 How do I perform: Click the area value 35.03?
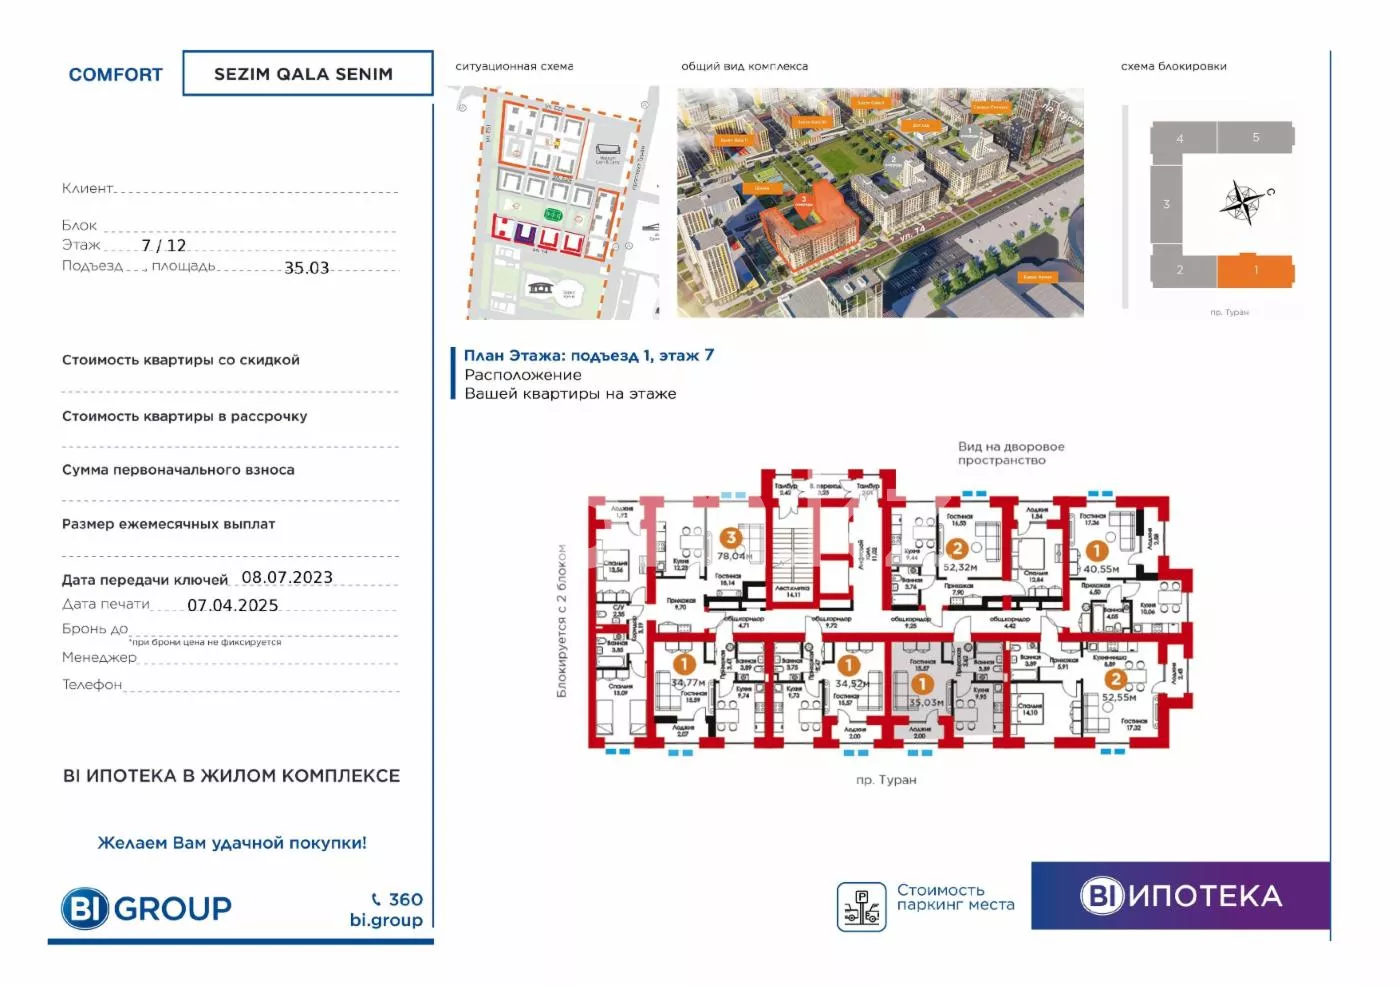(x=307, y=268)
